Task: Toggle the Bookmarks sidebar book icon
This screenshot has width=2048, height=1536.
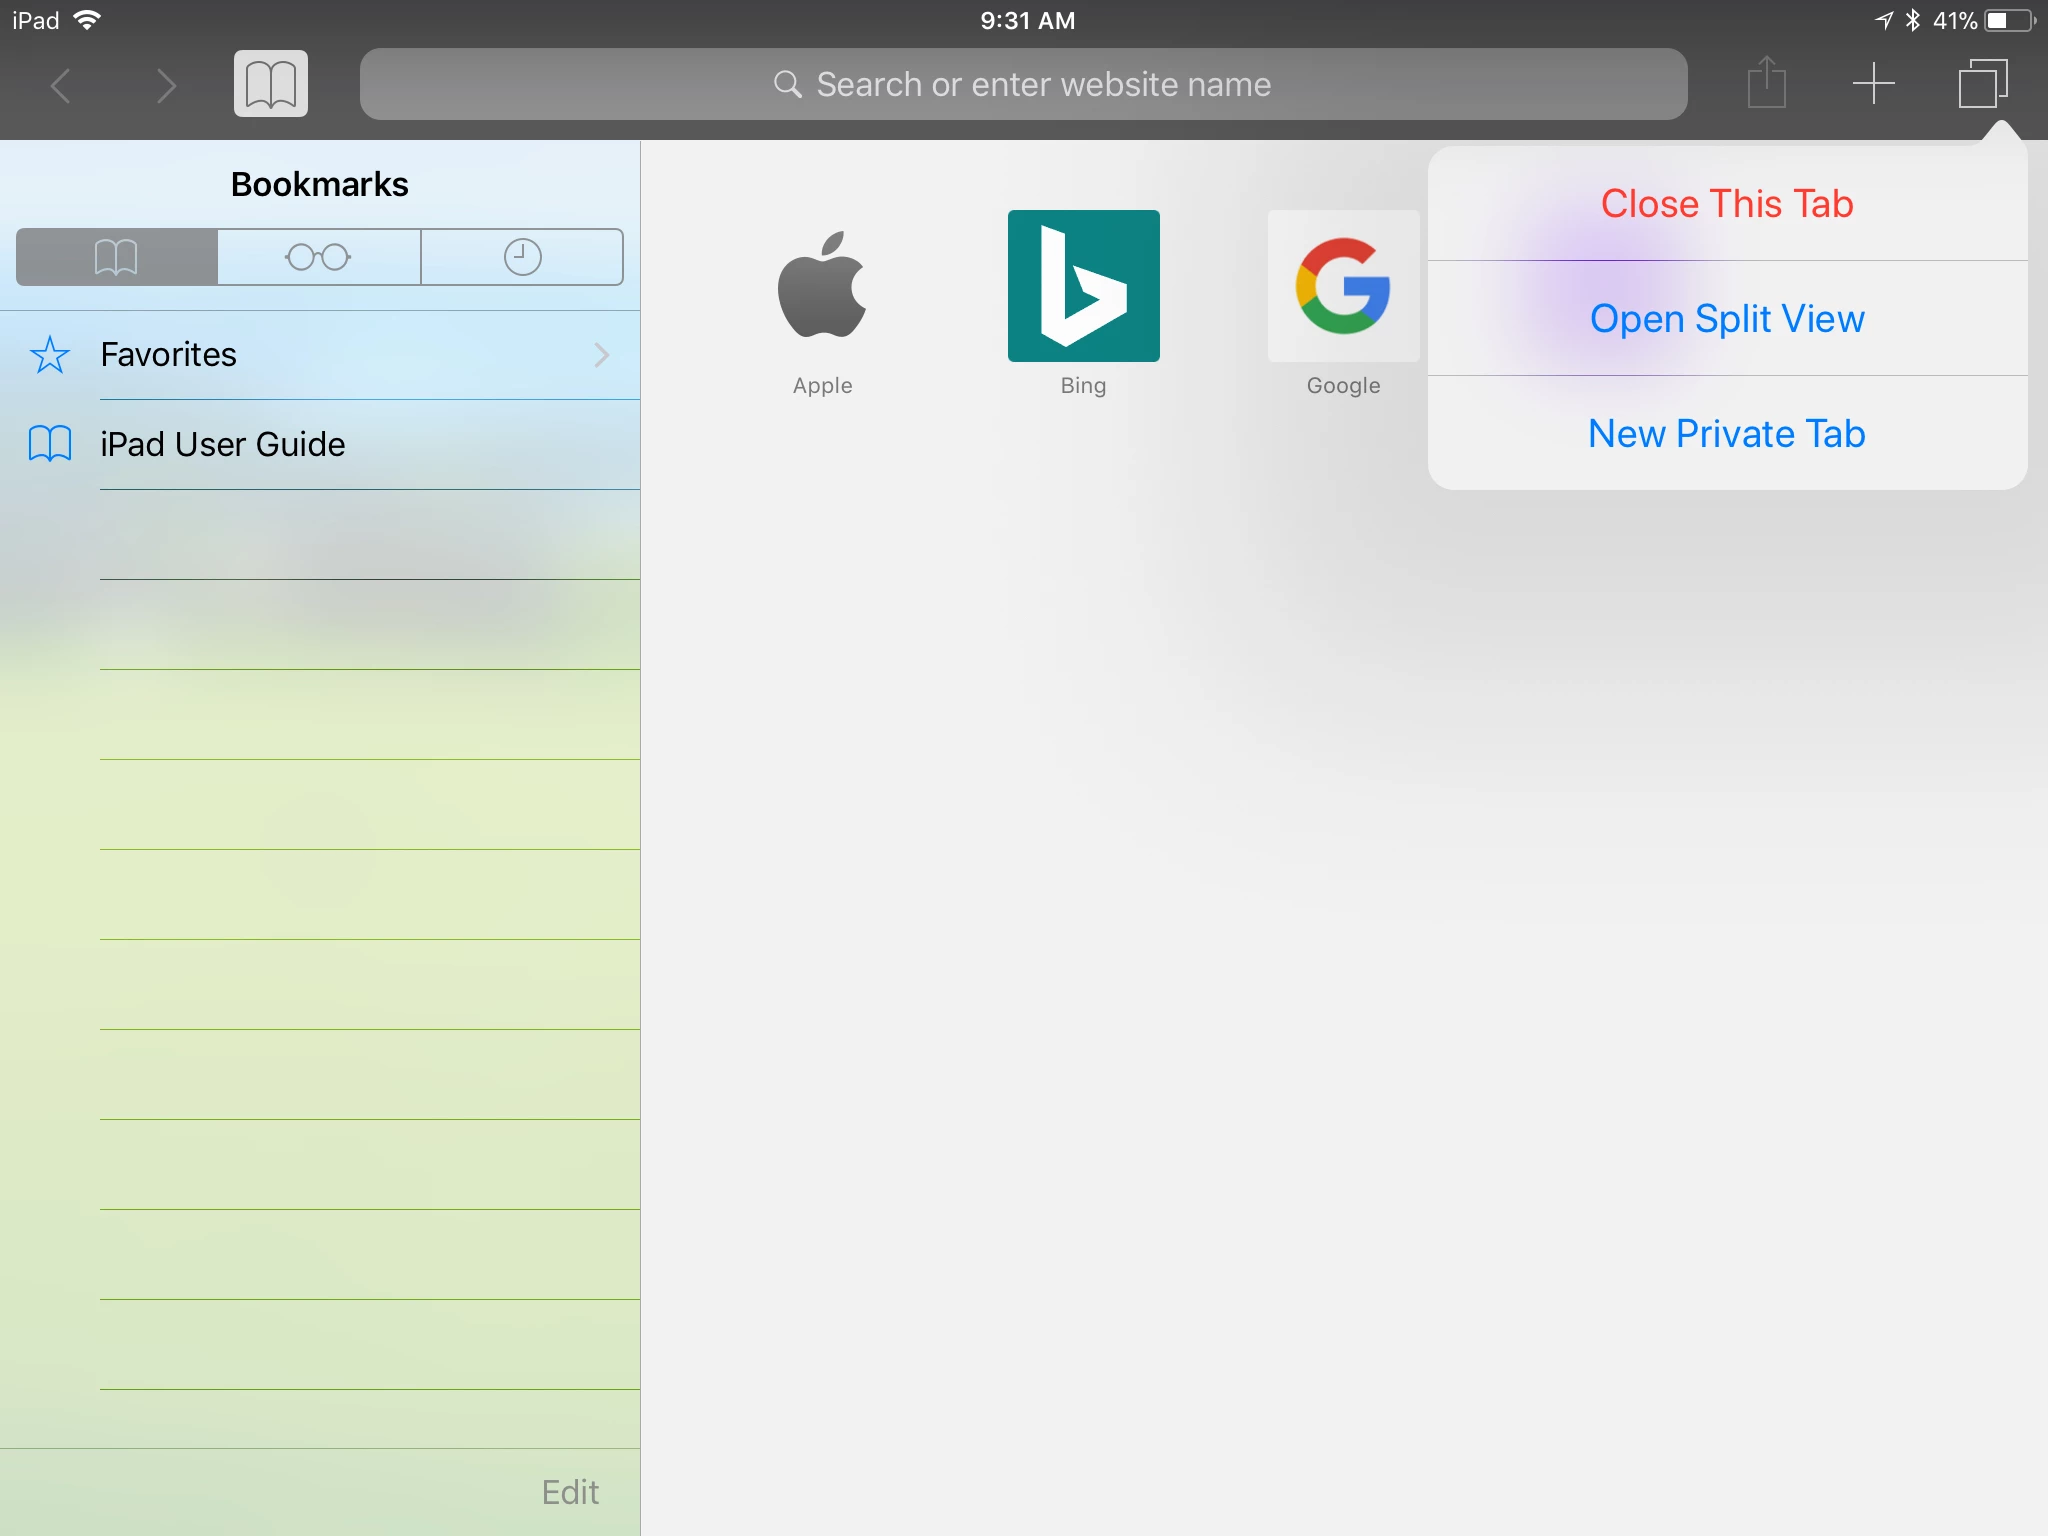Action: 271,84
